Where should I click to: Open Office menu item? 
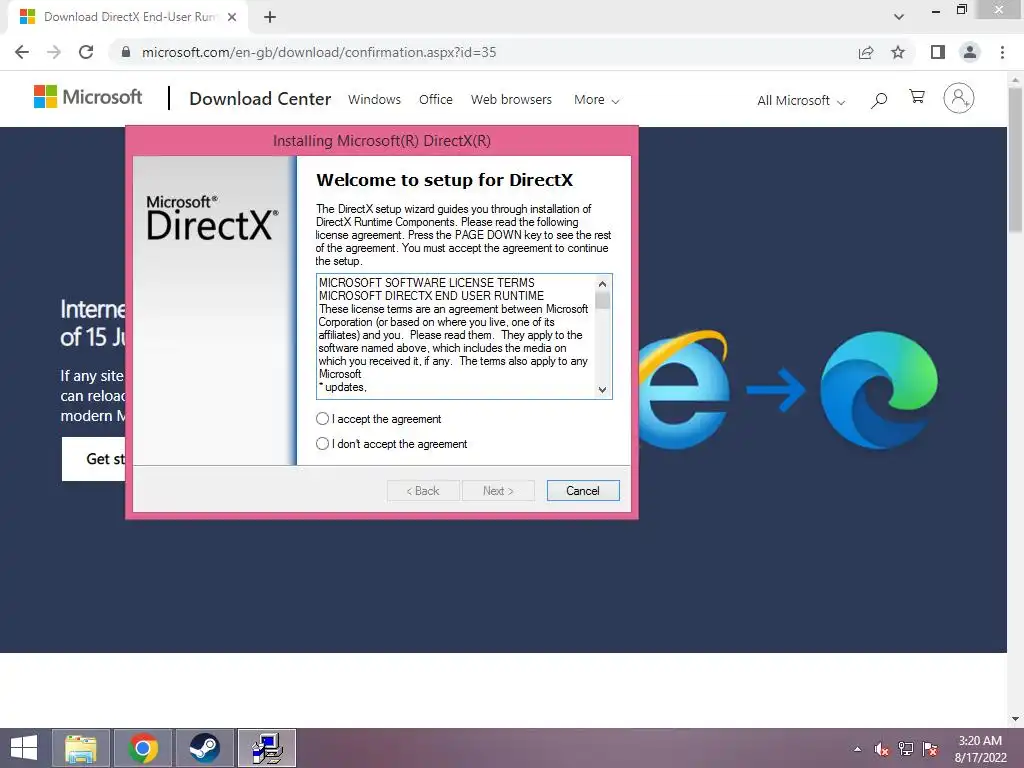tap(436, 99)
